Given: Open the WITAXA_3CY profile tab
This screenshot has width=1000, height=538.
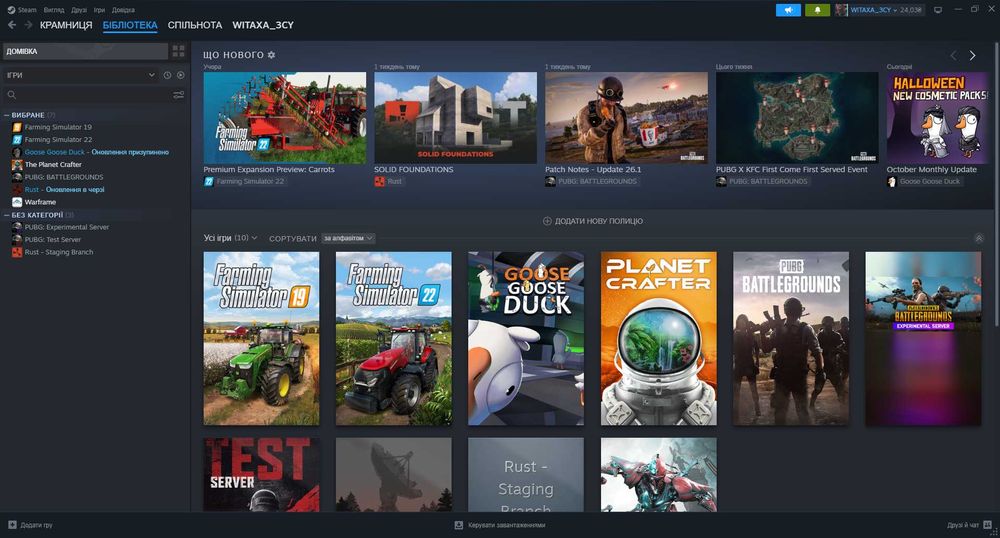Looking at the screenshot, I should pos(263,25).
